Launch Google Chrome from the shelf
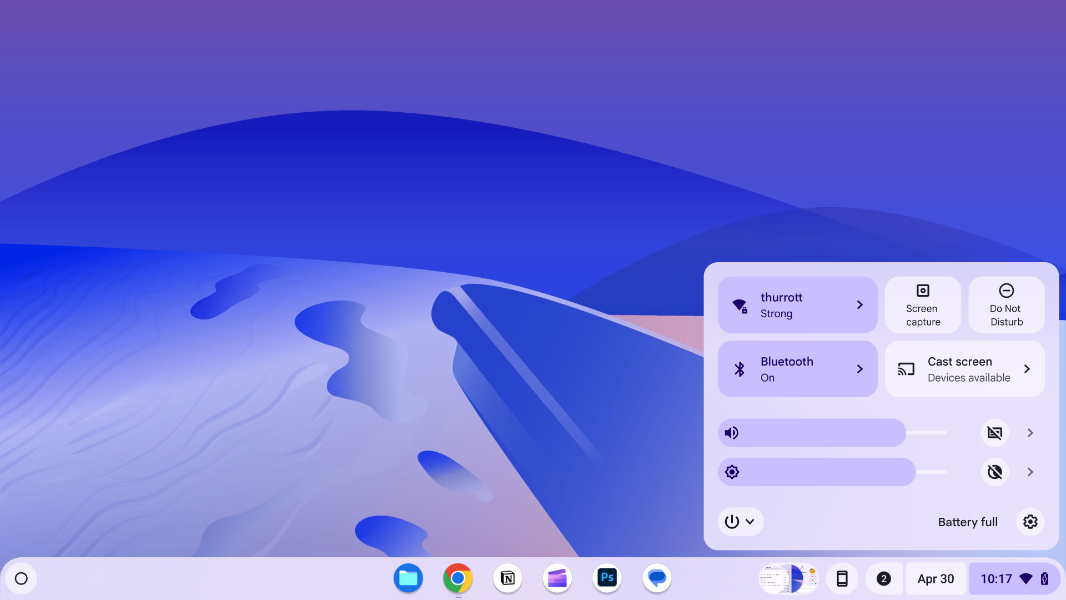This screenshot has height=600, width=1066. (x=458, y=578)
